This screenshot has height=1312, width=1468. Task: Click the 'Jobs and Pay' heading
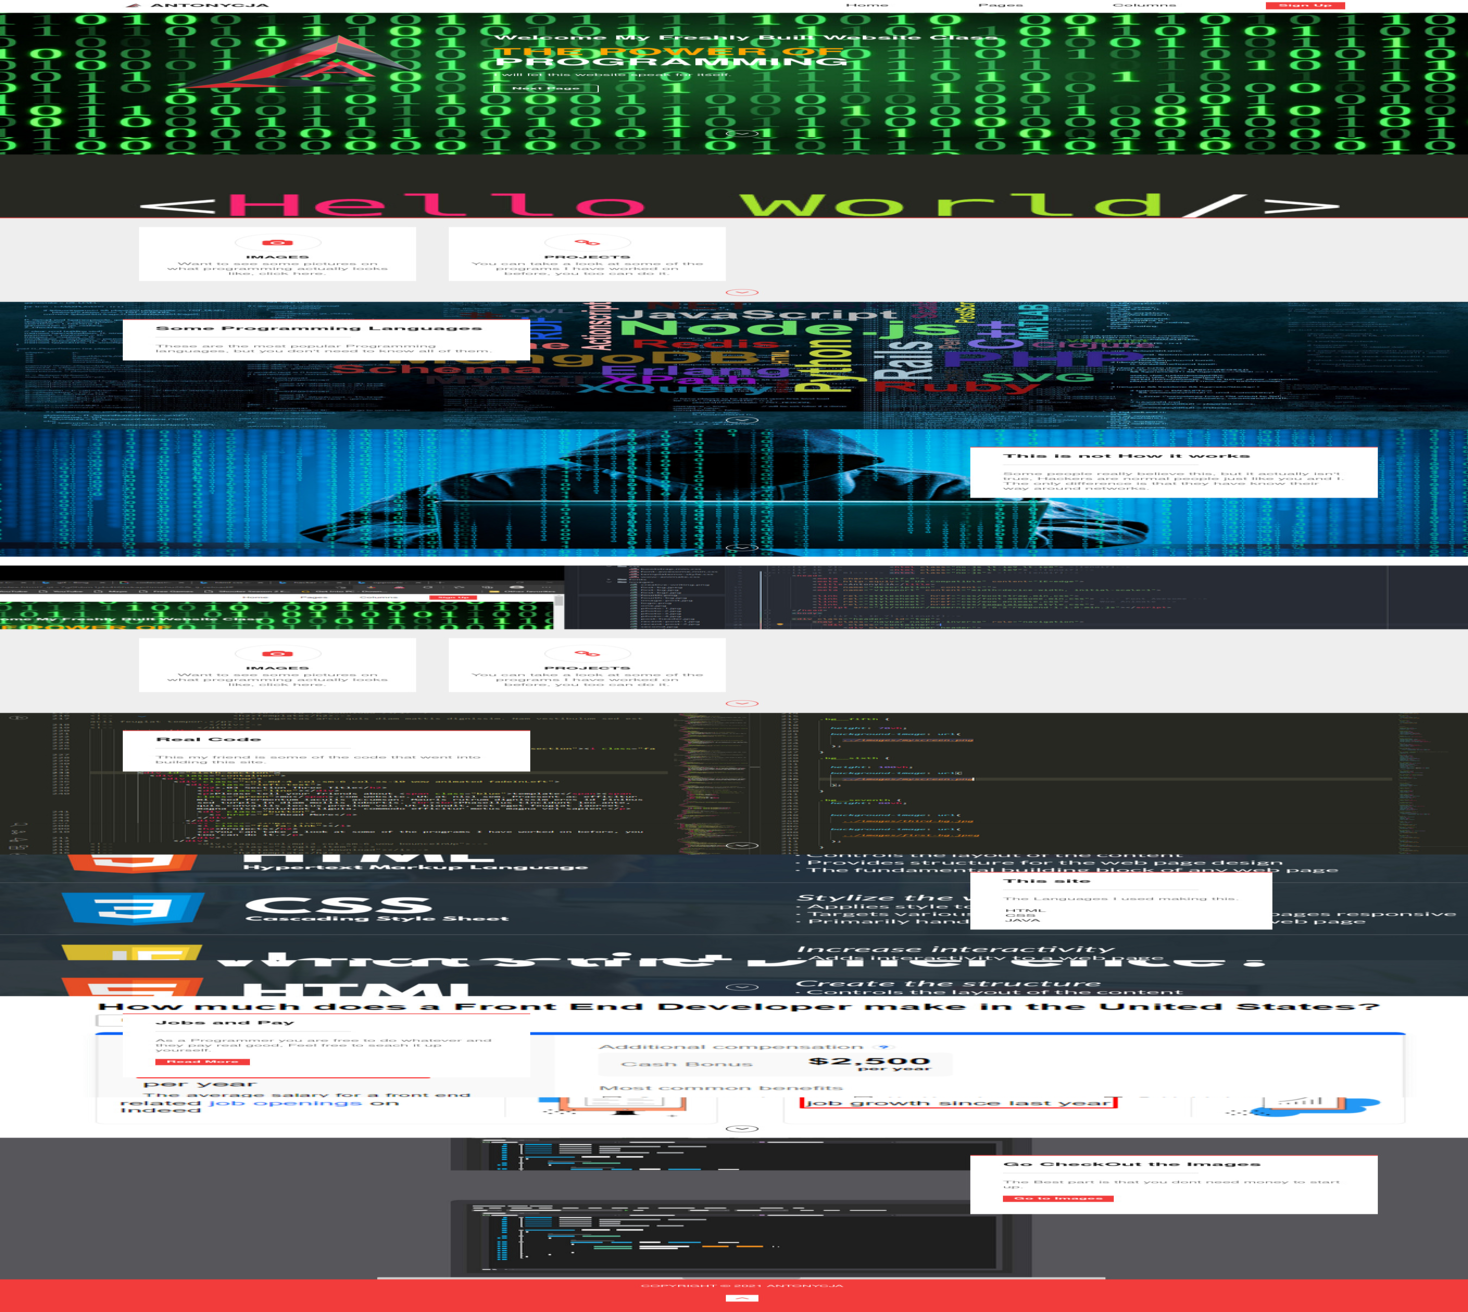coord(225,1023)
